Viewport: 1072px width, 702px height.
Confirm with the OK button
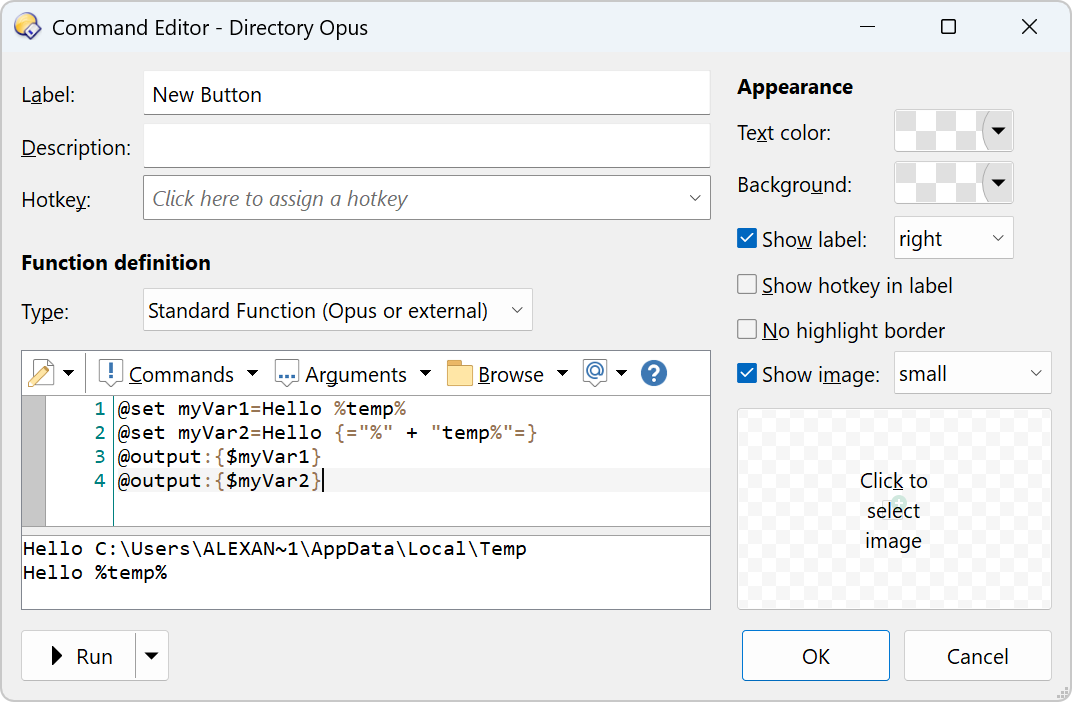[816, 656]
